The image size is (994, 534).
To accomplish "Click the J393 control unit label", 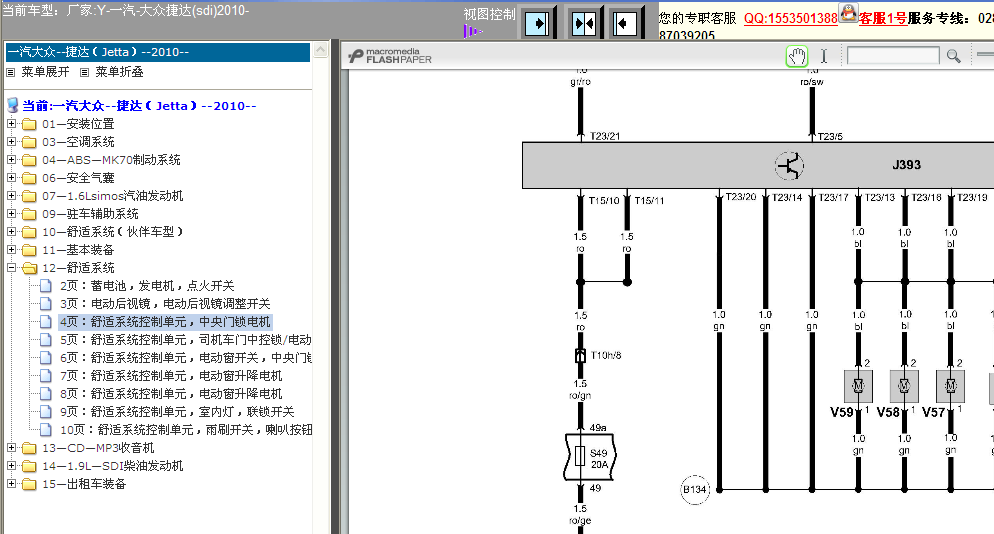I will (x=907, y=165).
